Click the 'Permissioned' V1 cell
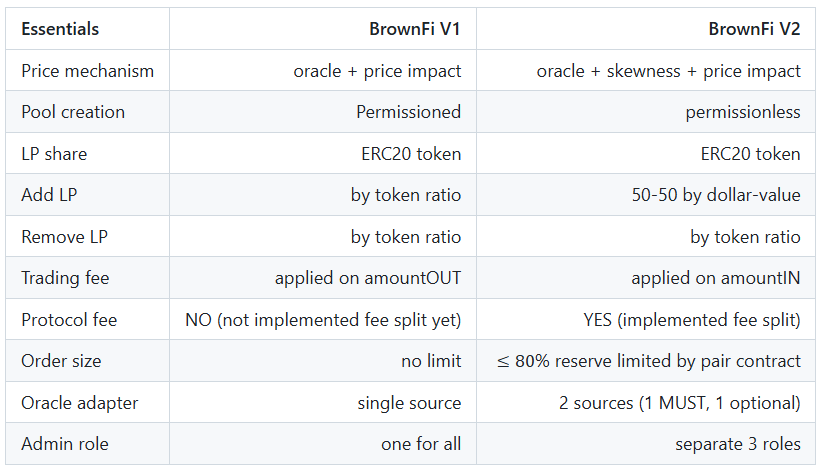Image resolution: width=823 pixels, height=472 pixels. pyautogui.click(x=408, y=112)
